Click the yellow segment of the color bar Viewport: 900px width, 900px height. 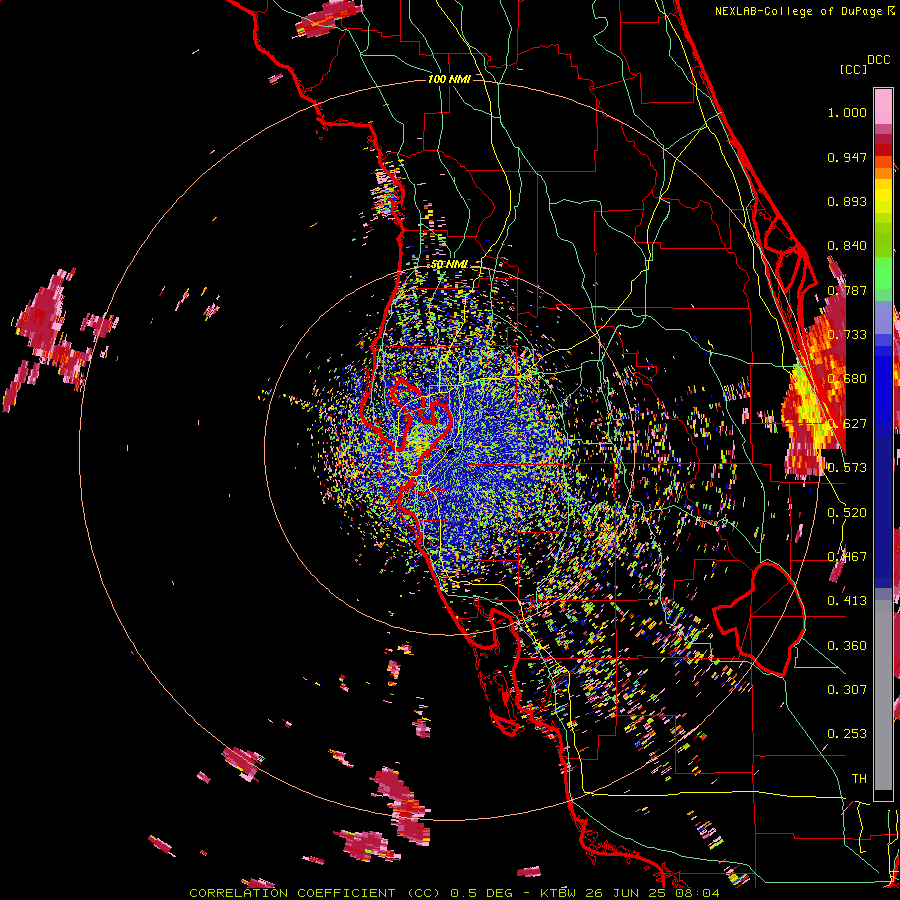coord(883,196)
